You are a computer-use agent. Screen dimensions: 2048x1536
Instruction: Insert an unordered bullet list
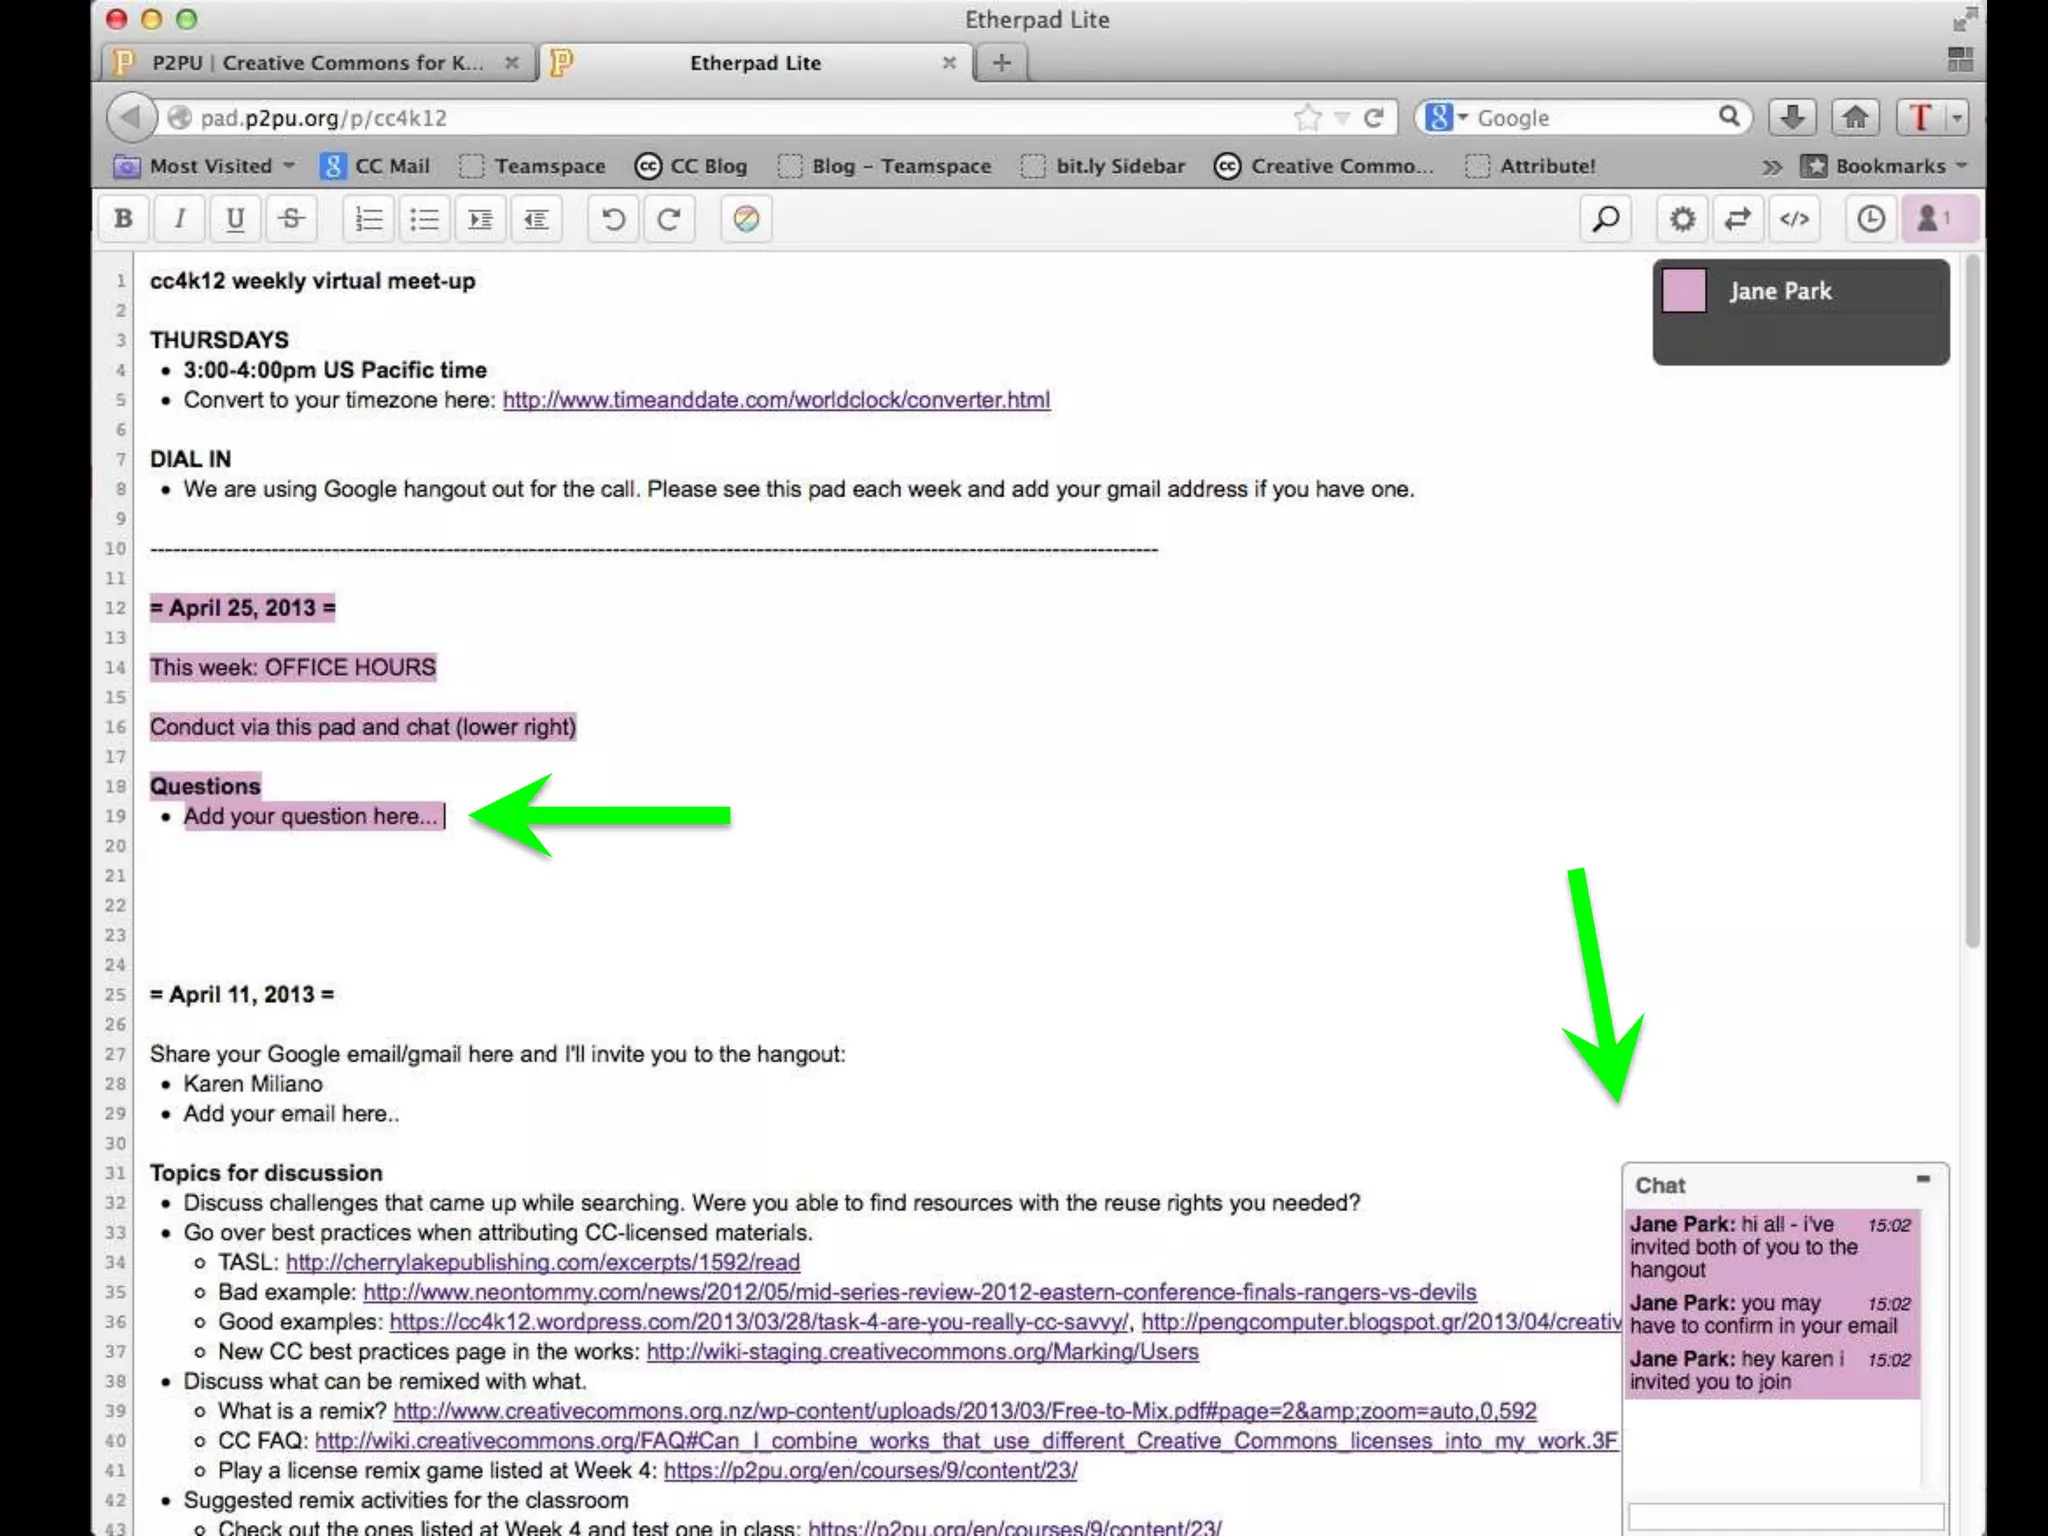(x=425, y=219)
